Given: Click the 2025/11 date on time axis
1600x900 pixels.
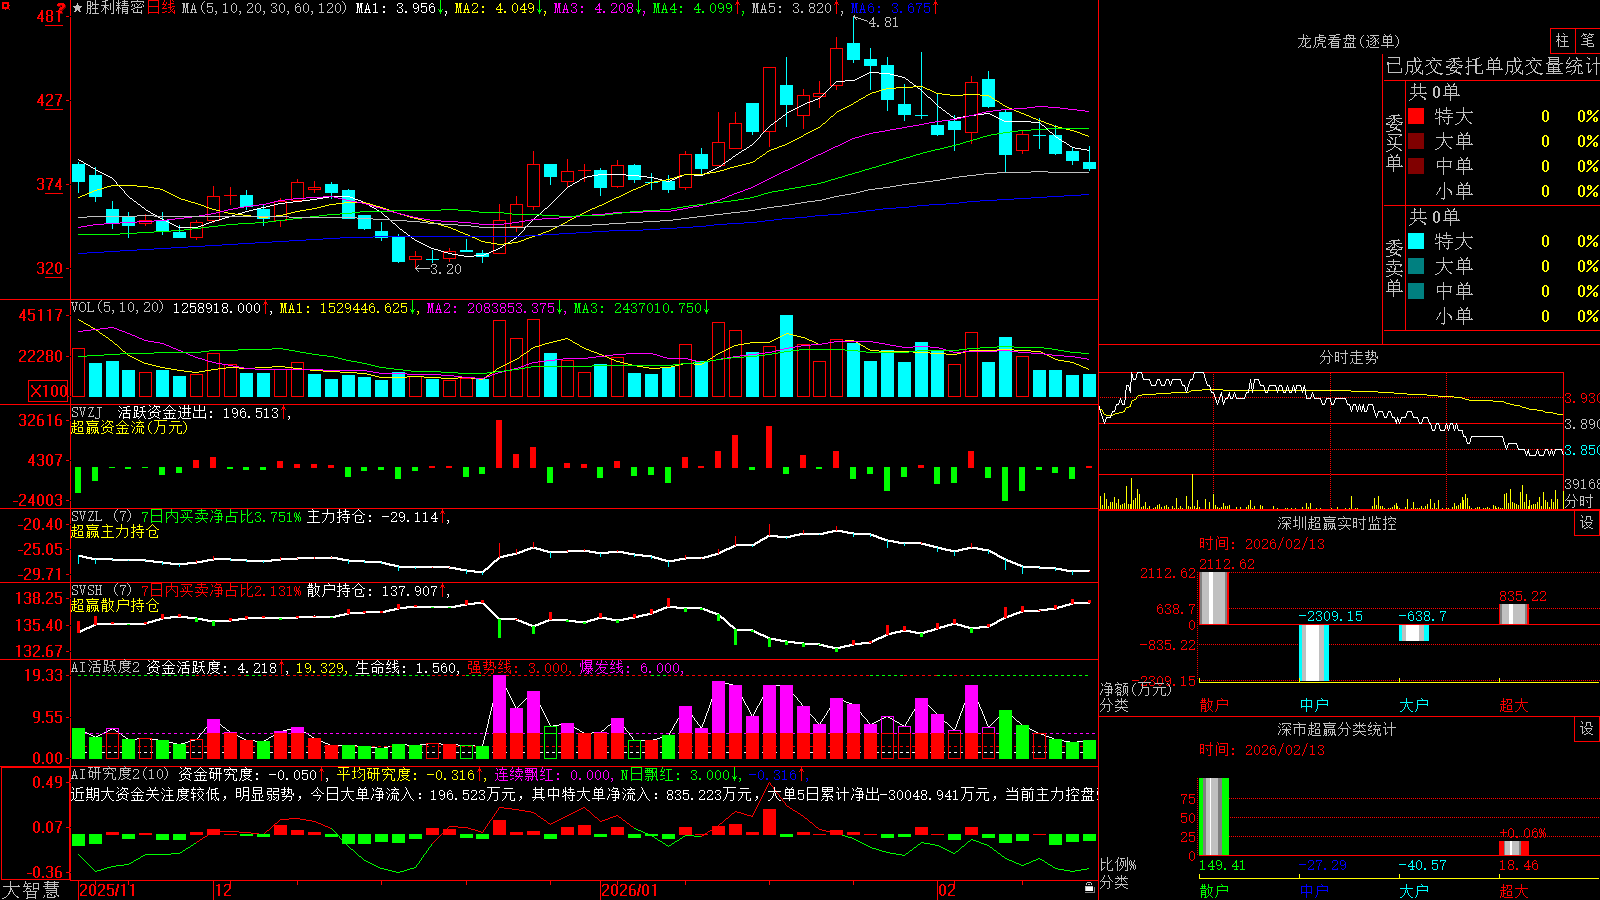Looking at the screenshot, I should click(107, 890).
